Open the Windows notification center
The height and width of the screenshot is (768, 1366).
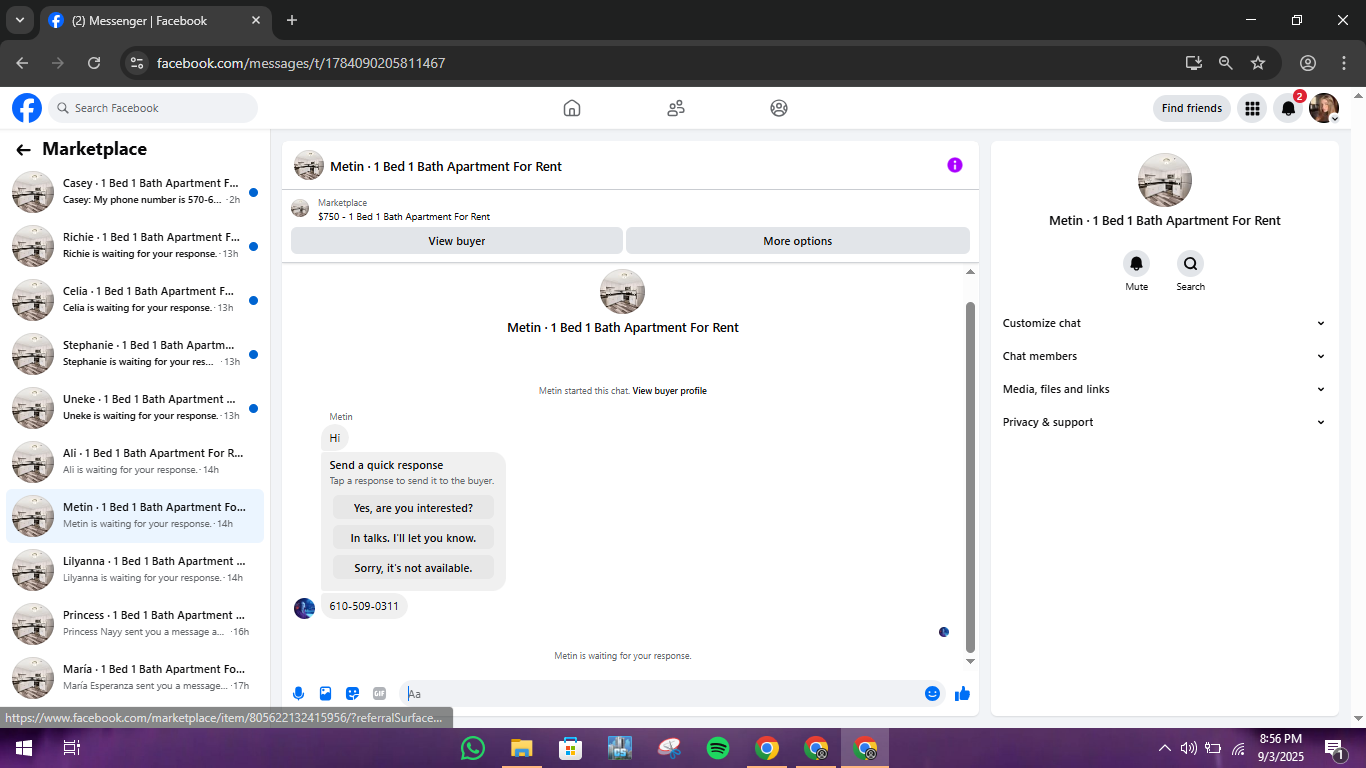click(x=1334, y=748)
